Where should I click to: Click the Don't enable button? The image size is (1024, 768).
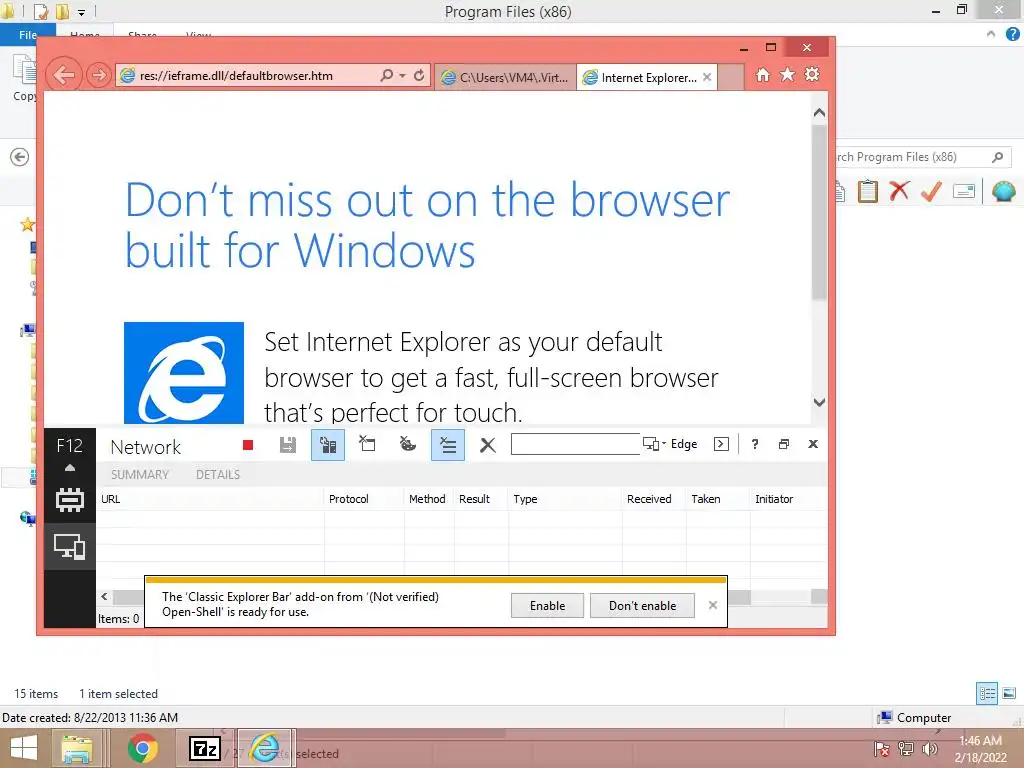[x=642, y=605]
